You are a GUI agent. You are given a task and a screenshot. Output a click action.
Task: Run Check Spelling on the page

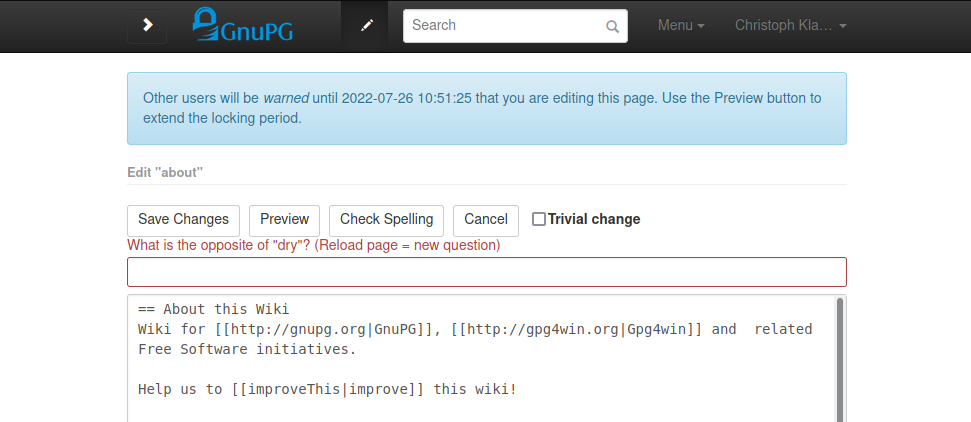click(386, 220)
